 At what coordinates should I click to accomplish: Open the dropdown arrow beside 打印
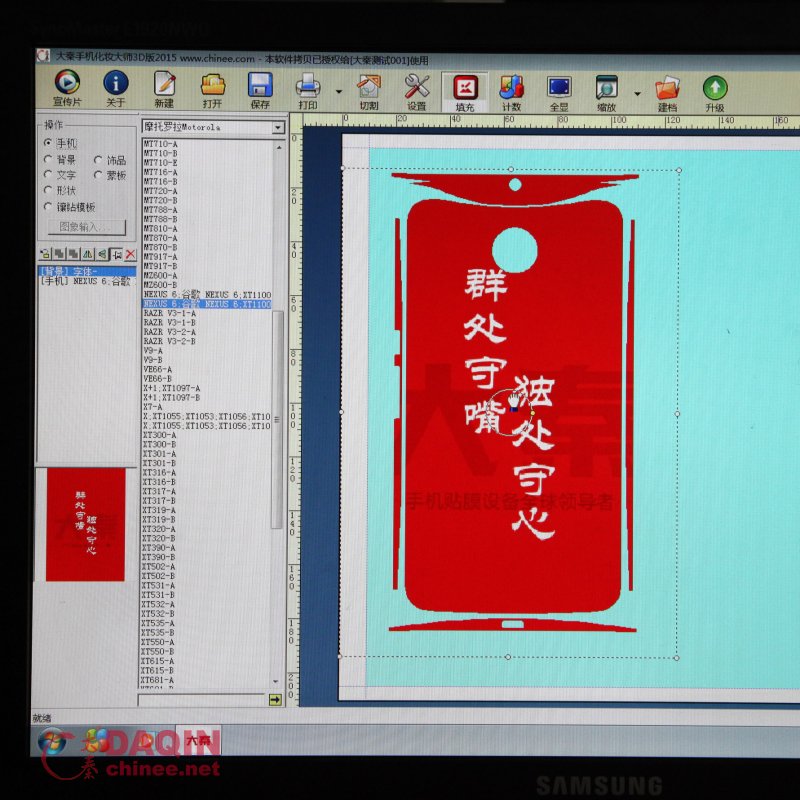point(338,90)
